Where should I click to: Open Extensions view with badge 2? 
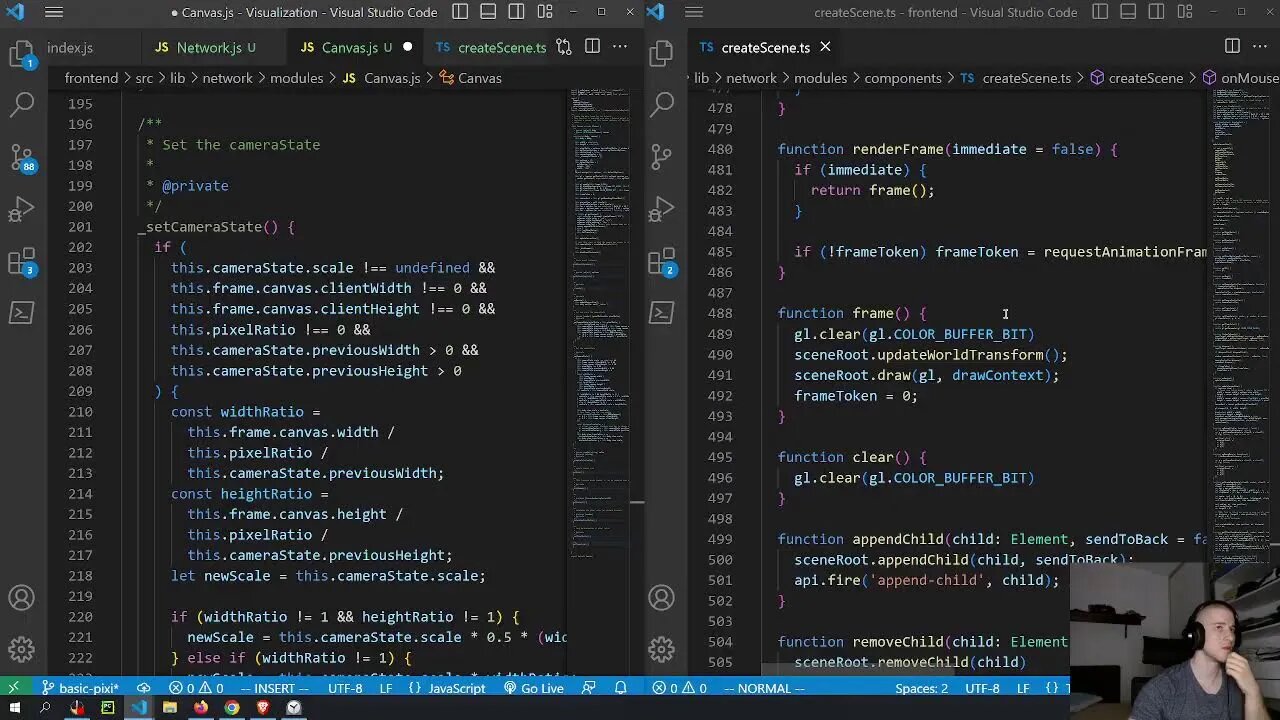tap(661, 263)
